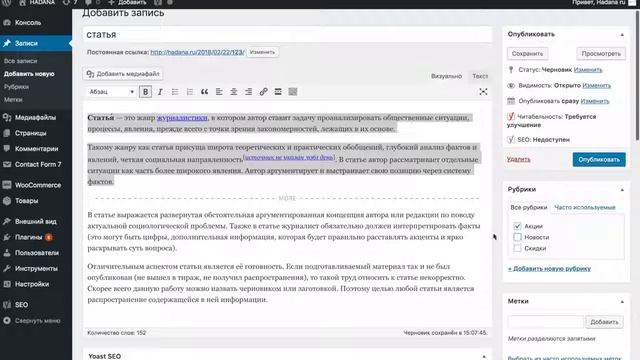Screen dimensions: 640x360
Task: Center-align the text
Action: point(234,92)
